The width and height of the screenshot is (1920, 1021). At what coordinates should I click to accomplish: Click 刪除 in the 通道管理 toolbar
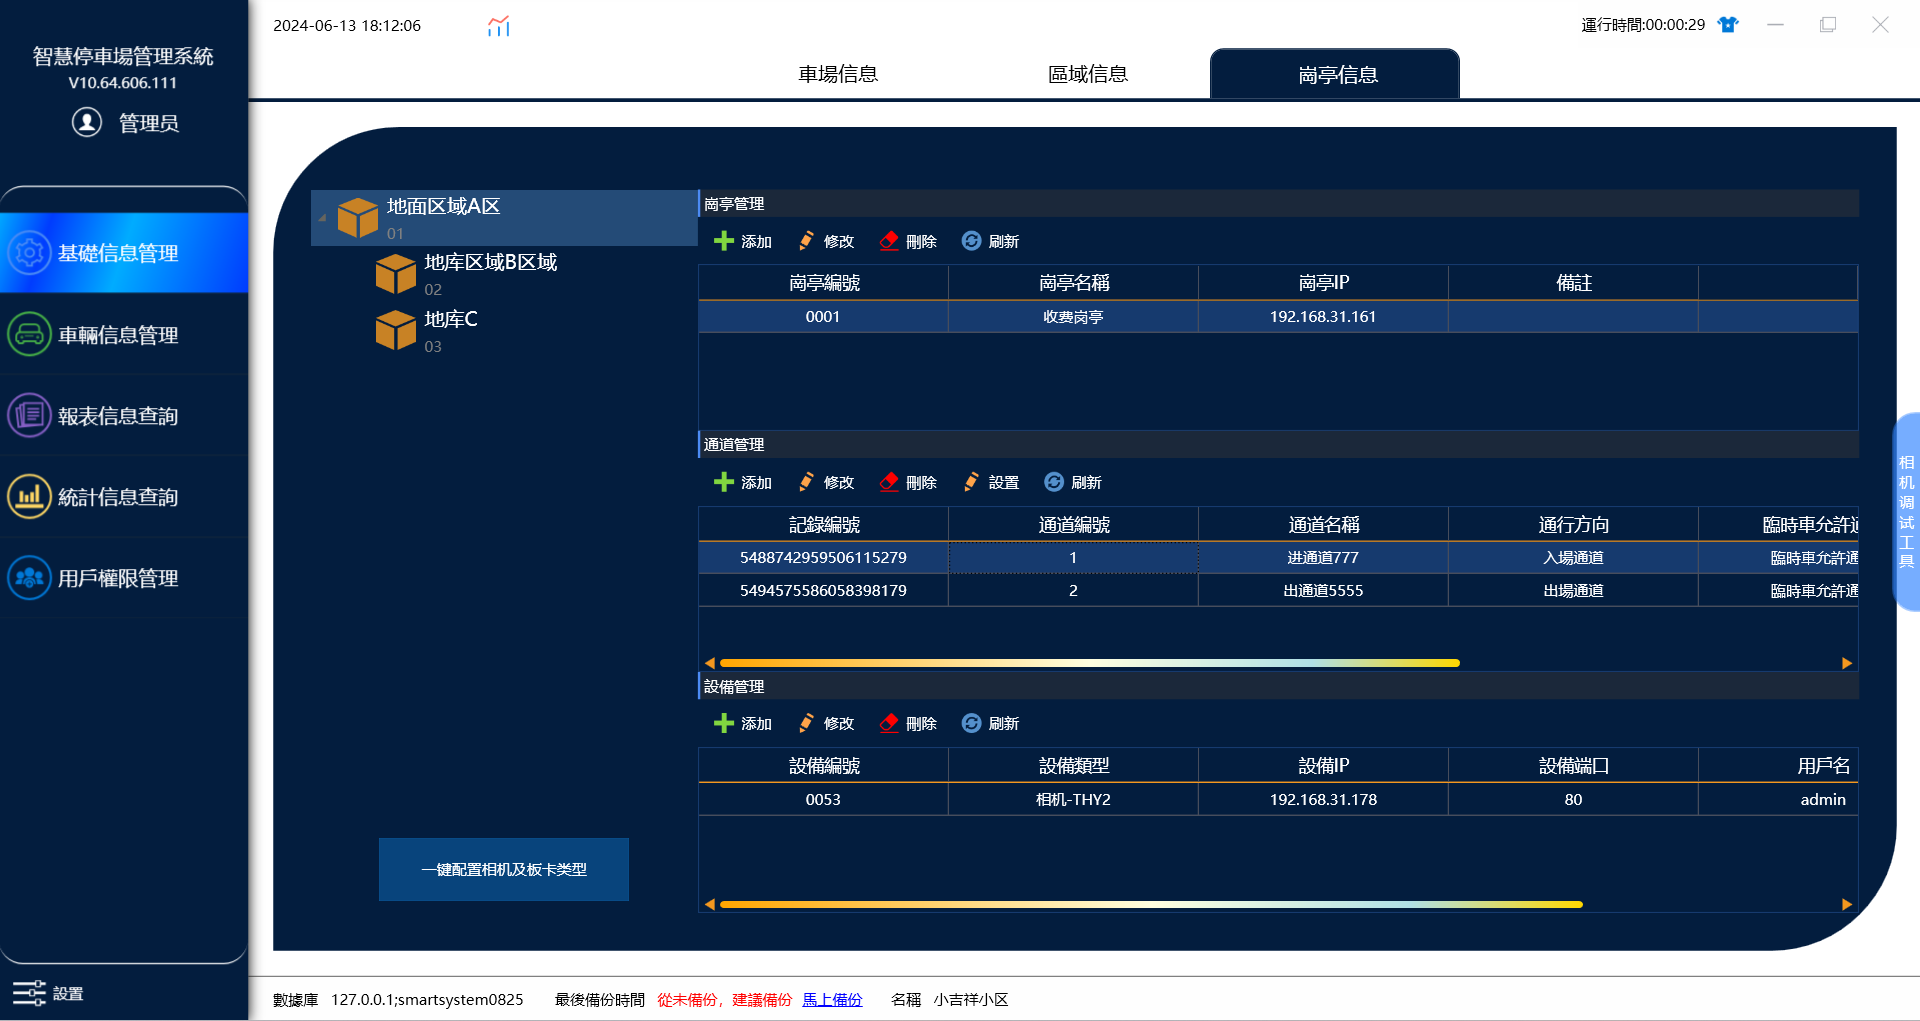click(908, 482)
